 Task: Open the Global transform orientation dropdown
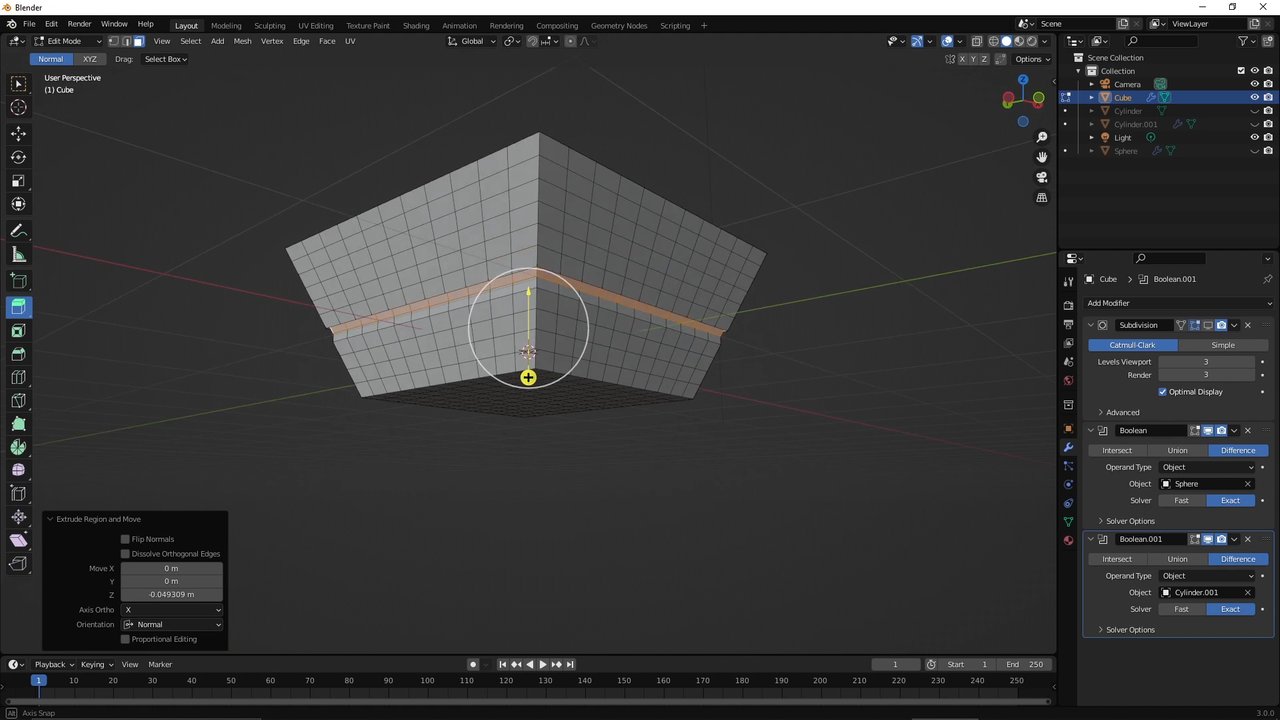coord(470,41)
